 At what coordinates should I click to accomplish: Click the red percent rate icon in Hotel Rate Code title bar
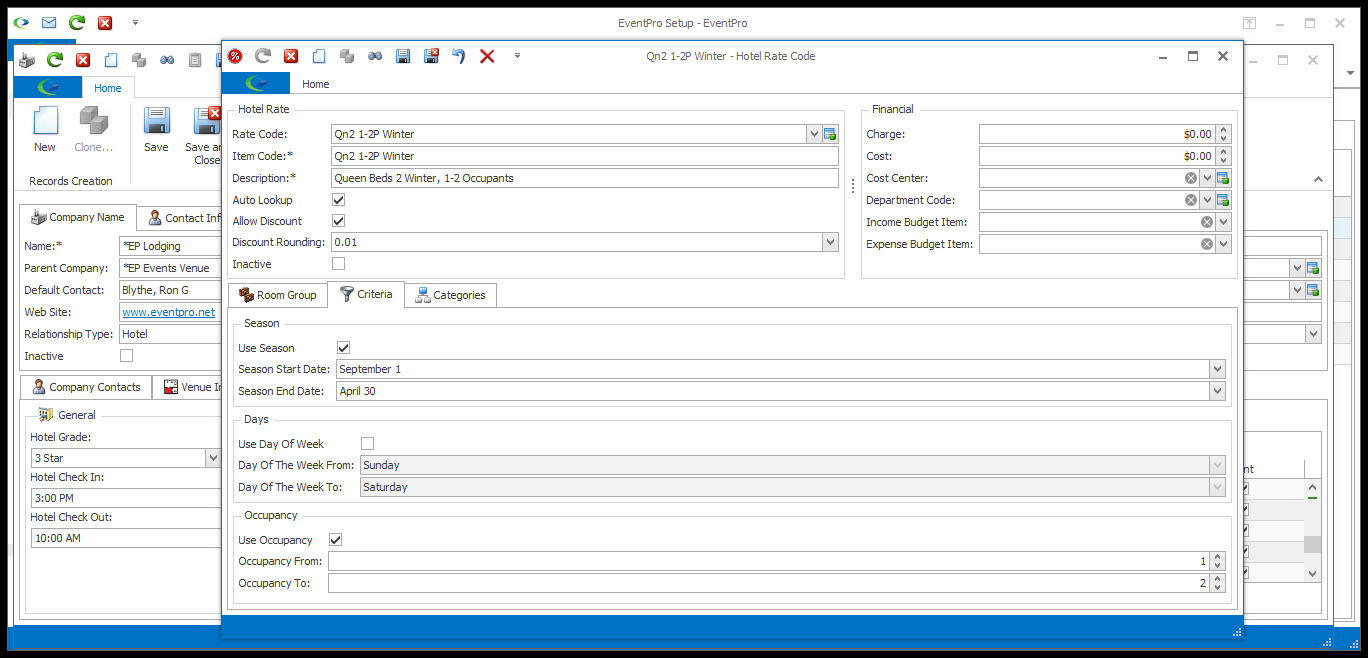235,57
